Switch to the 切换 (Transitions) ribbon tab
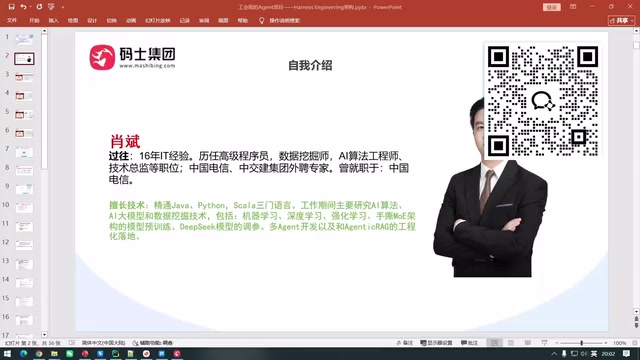The image size is (640, 360). (x=111, y=20)
